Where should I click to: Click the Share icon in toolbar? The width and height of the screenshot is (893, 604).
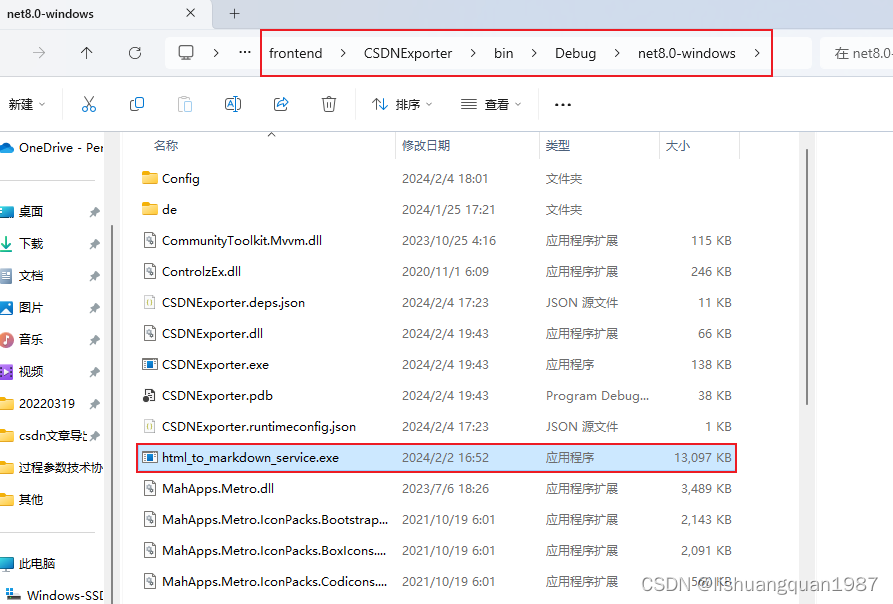click(281, 104)
